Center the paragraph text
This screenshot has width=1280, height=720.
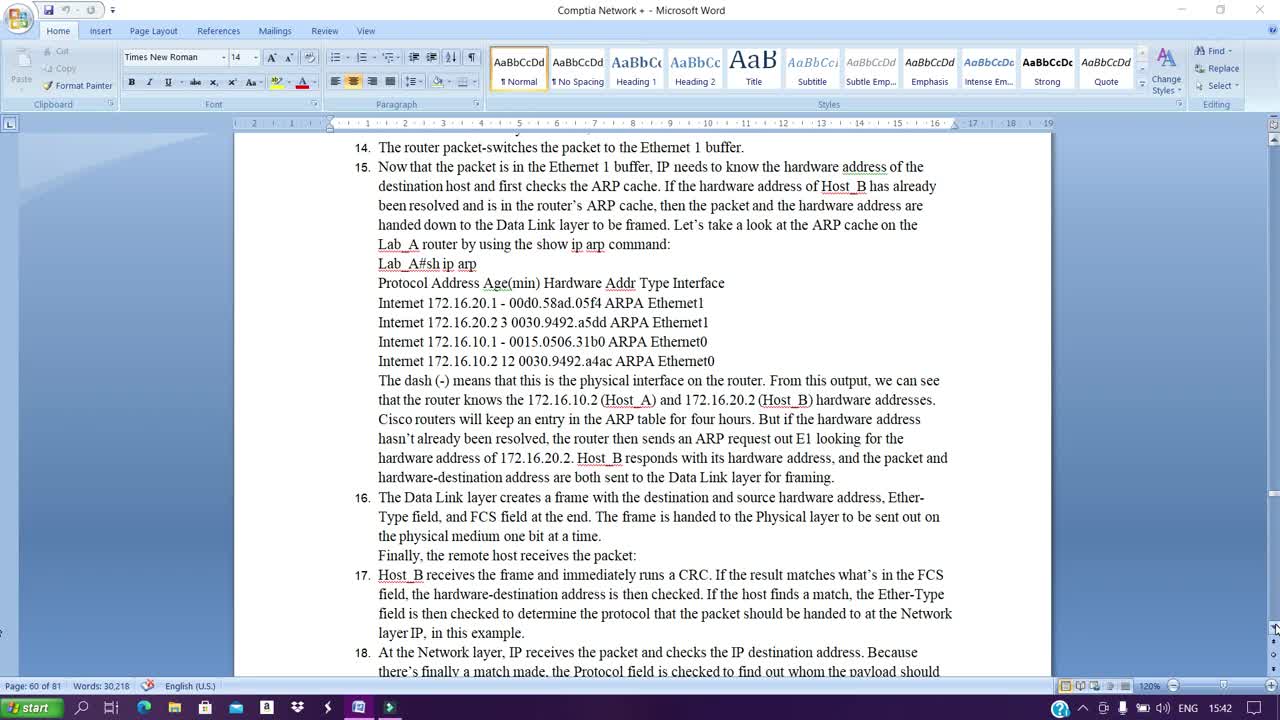[353, 82]
